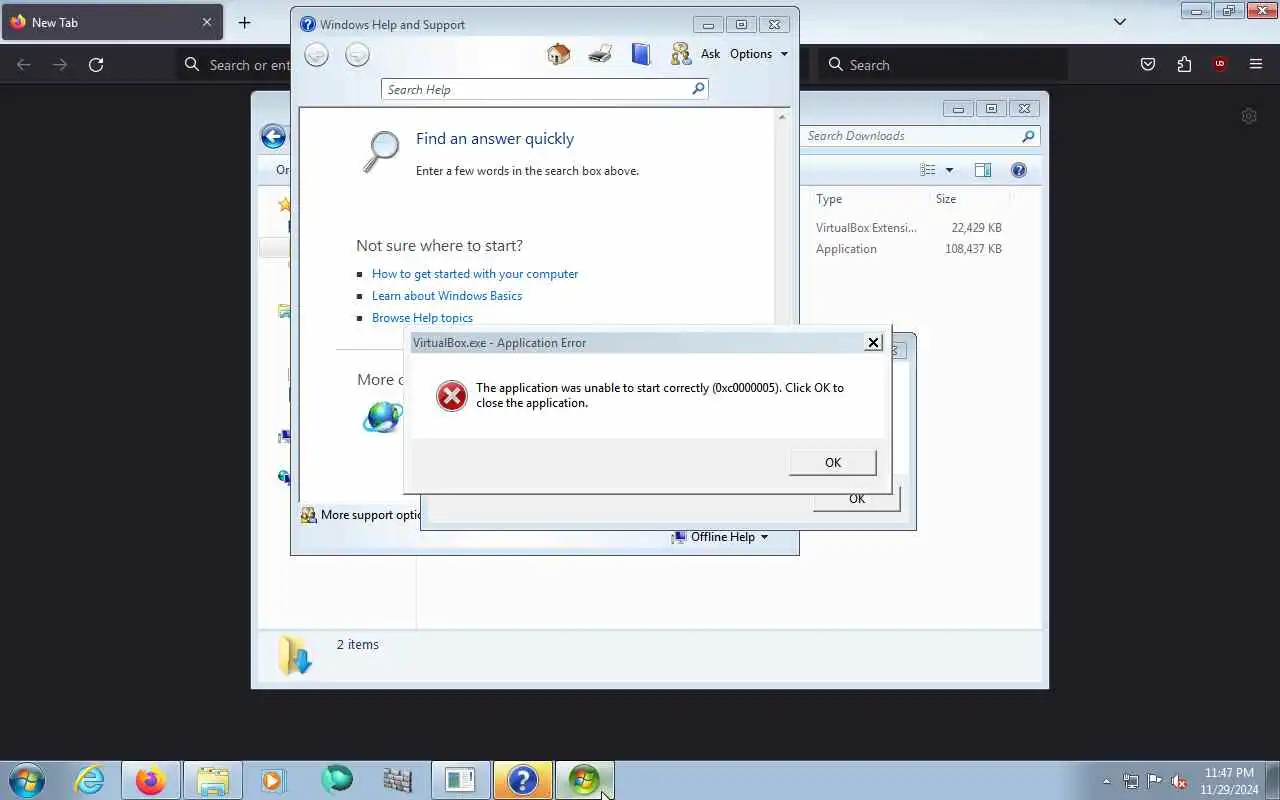Click the New Tab page settings gear
The width and height of the screenshot is (1280, 800).
[x=1249, y=116]
